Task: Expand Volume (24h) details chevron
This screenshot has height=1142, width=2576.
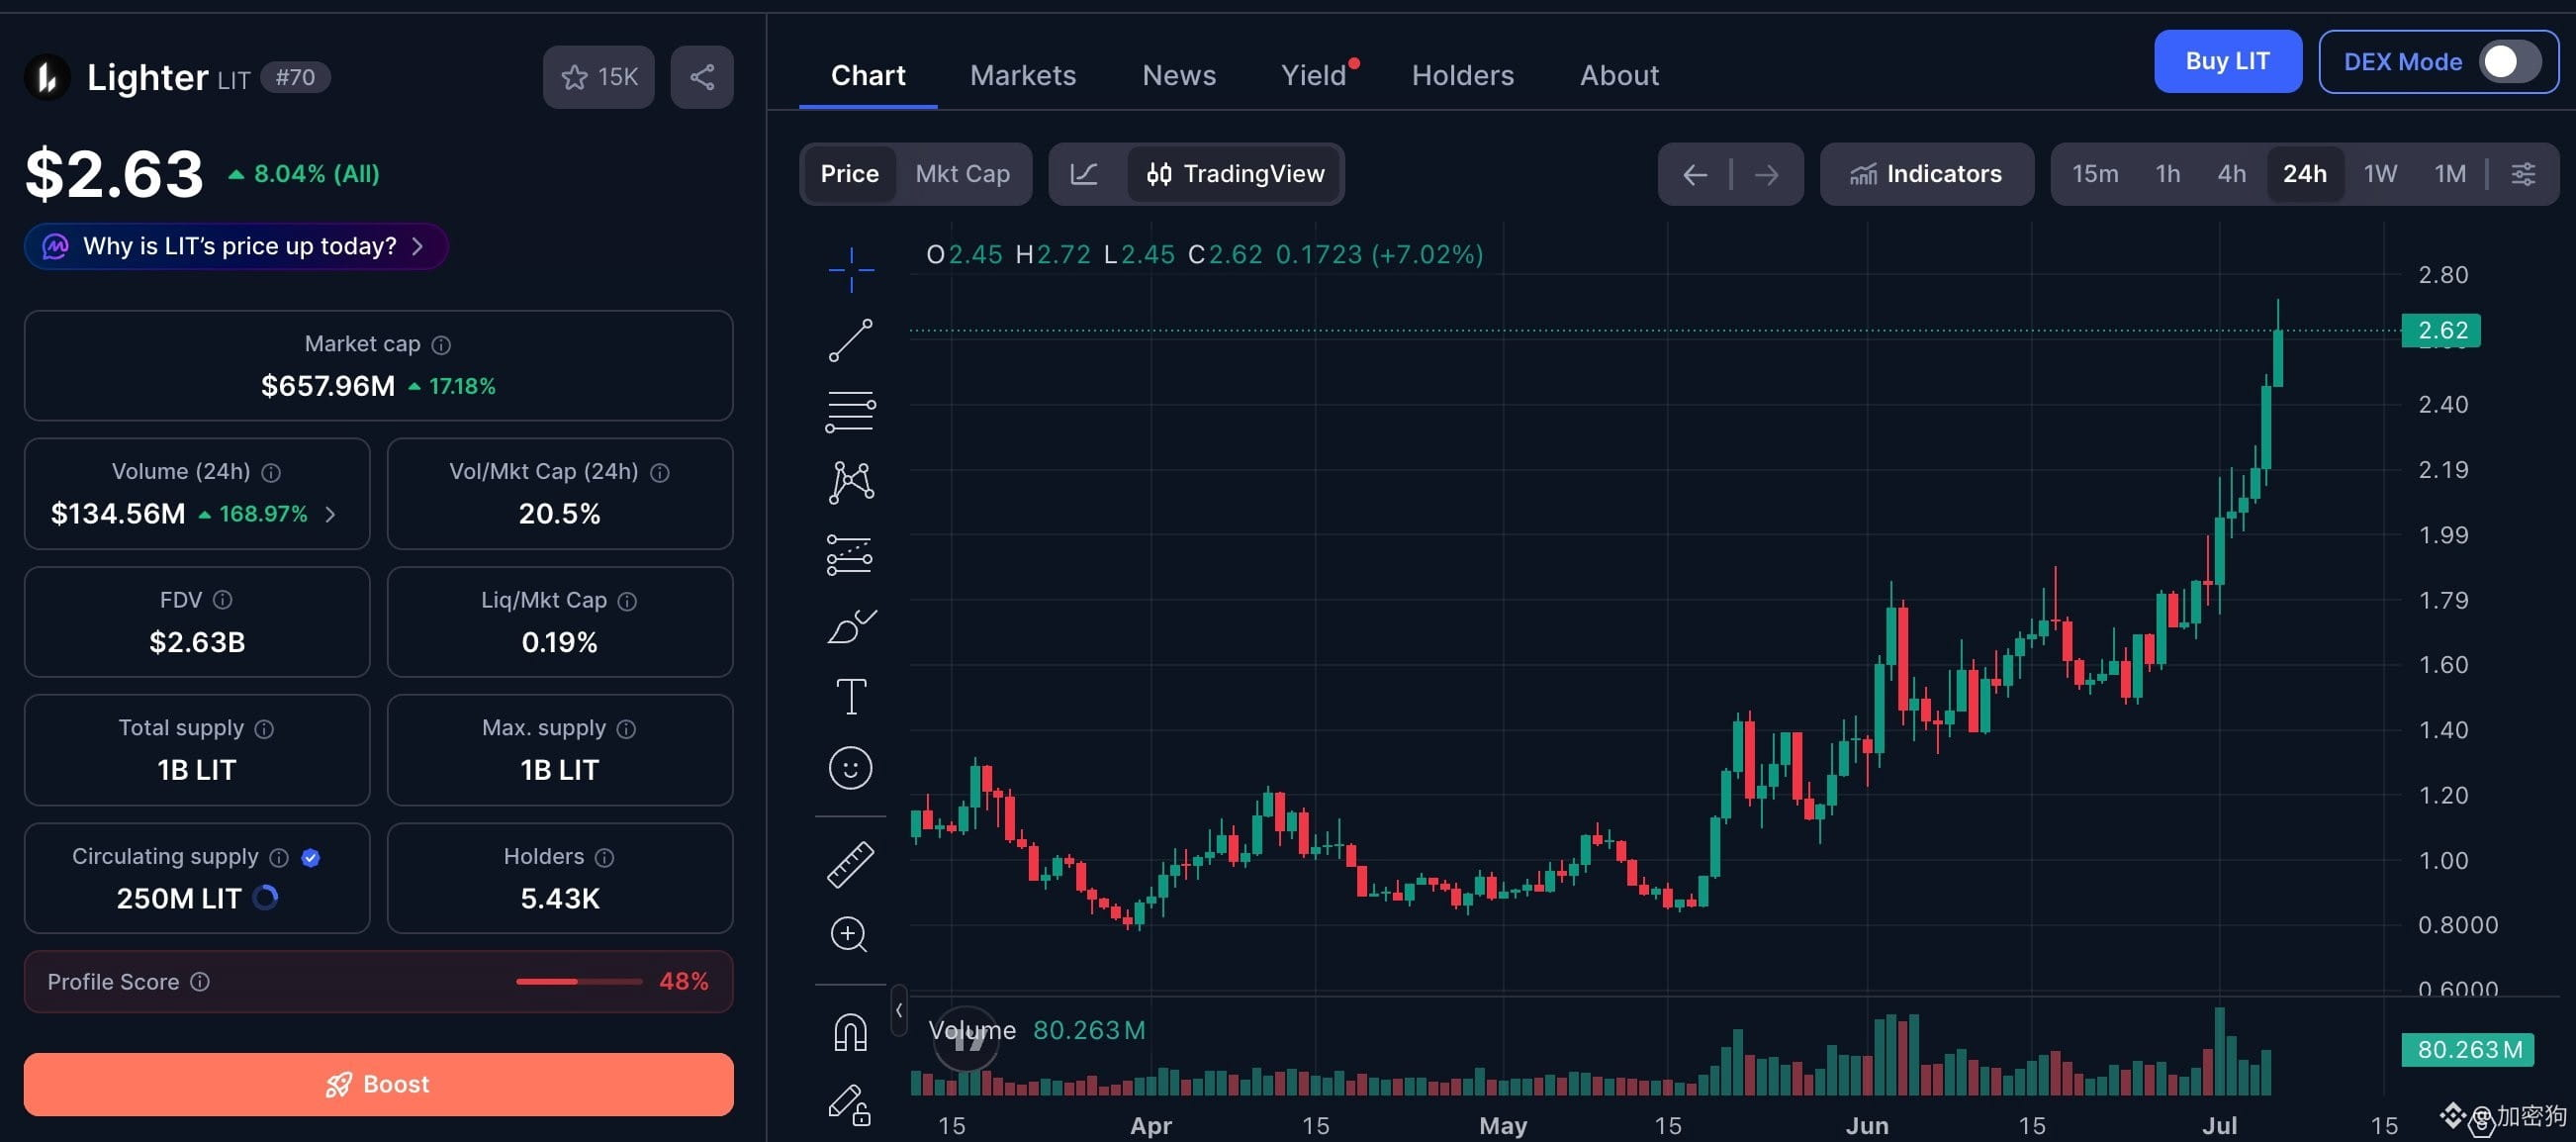Action: [x=330, y=514]
